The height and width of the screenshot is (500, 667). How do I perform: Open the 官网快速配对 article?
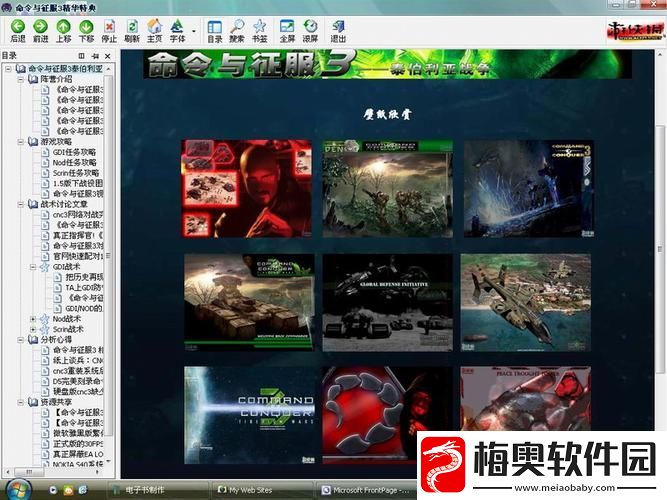[x=77, y=256]
